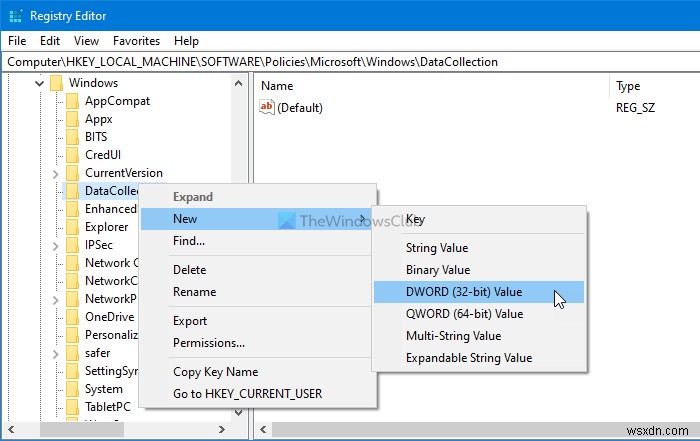Select Binary Value in the submenu
The height and width of the screenshot is (441, 700).
(x=479, y=270)
